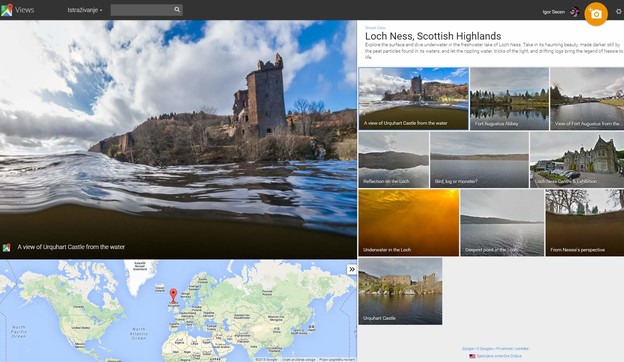The image size is (624, 362).
Task: Click the Google Maps Views logo
Action: tap(18, 10)
